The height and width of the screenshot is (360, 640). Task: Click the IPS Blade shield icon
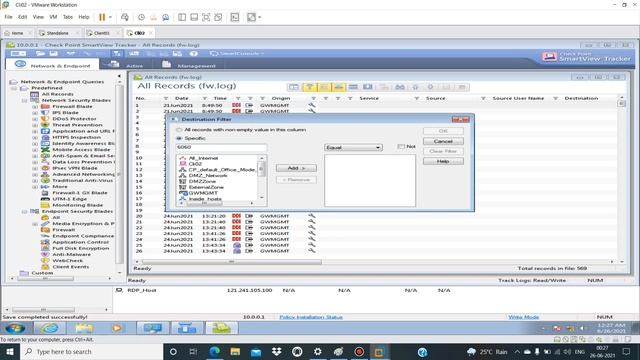[x=45, y=113]
